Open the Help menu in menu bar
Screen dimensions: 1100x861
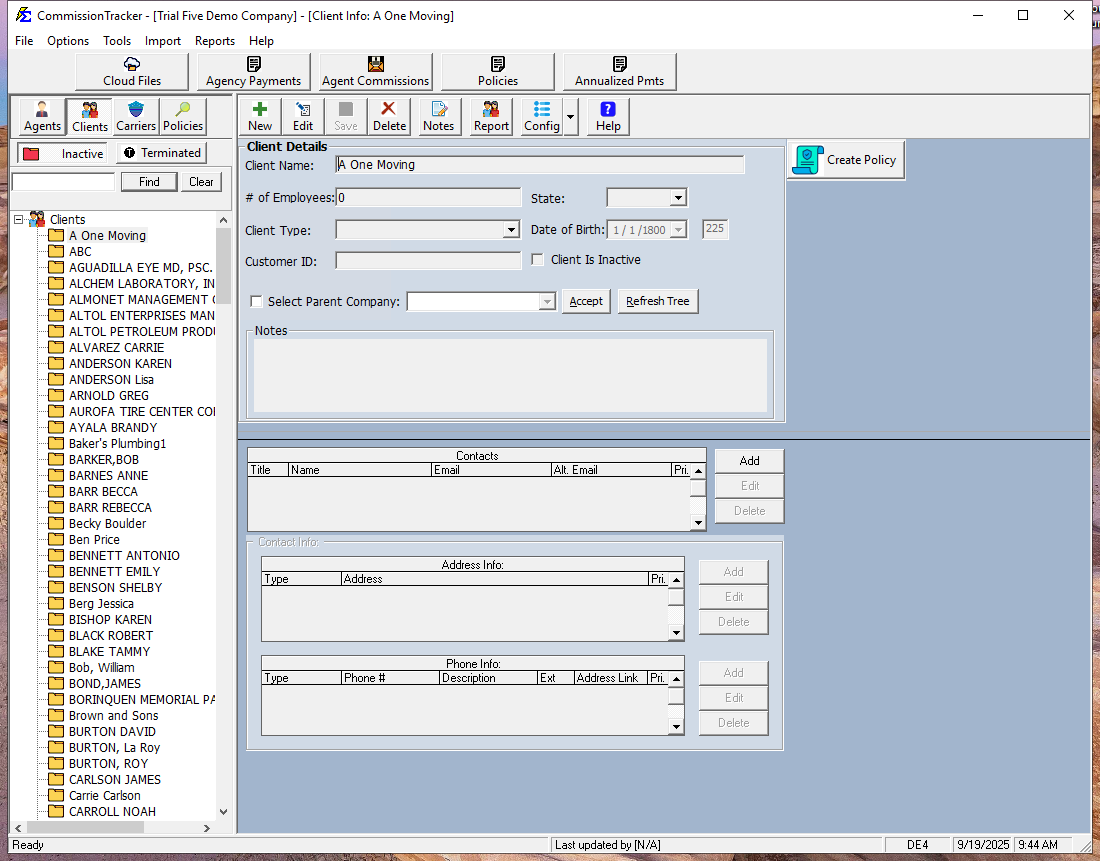click(x=261, y=41)
